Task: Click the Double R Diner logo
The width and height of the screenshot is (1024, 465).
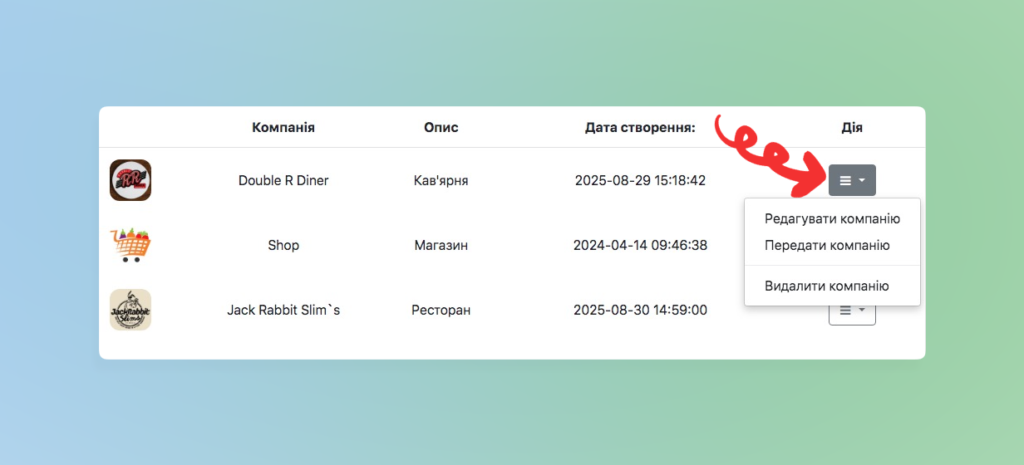Action: point(130,180)
